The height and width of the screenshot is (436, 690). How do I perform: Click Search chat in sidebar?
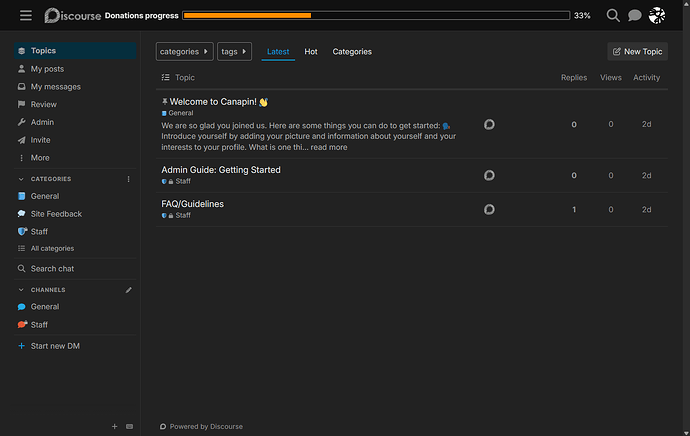(x=75, y=268)
